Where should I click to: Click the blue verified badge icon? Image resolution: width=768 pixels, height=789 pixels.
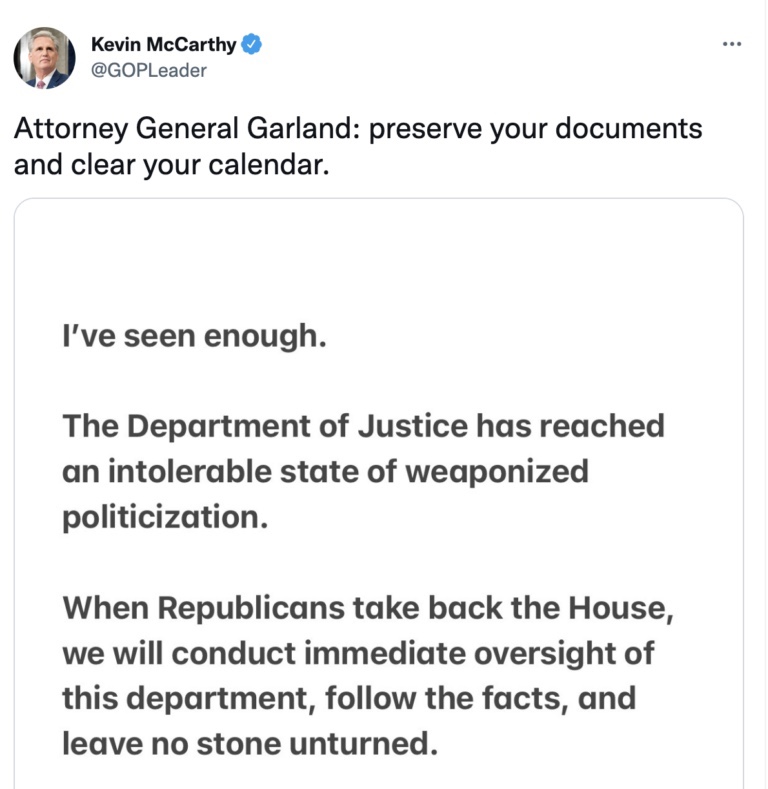pyautogui.click(x=254, y=44)
